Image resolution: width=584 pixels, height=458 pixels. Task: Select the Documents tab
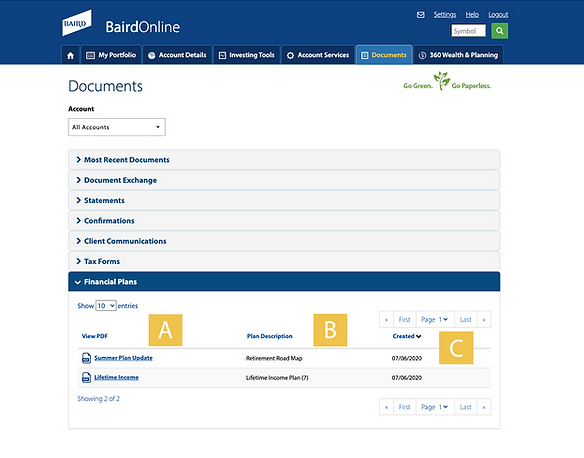point(384,55)
